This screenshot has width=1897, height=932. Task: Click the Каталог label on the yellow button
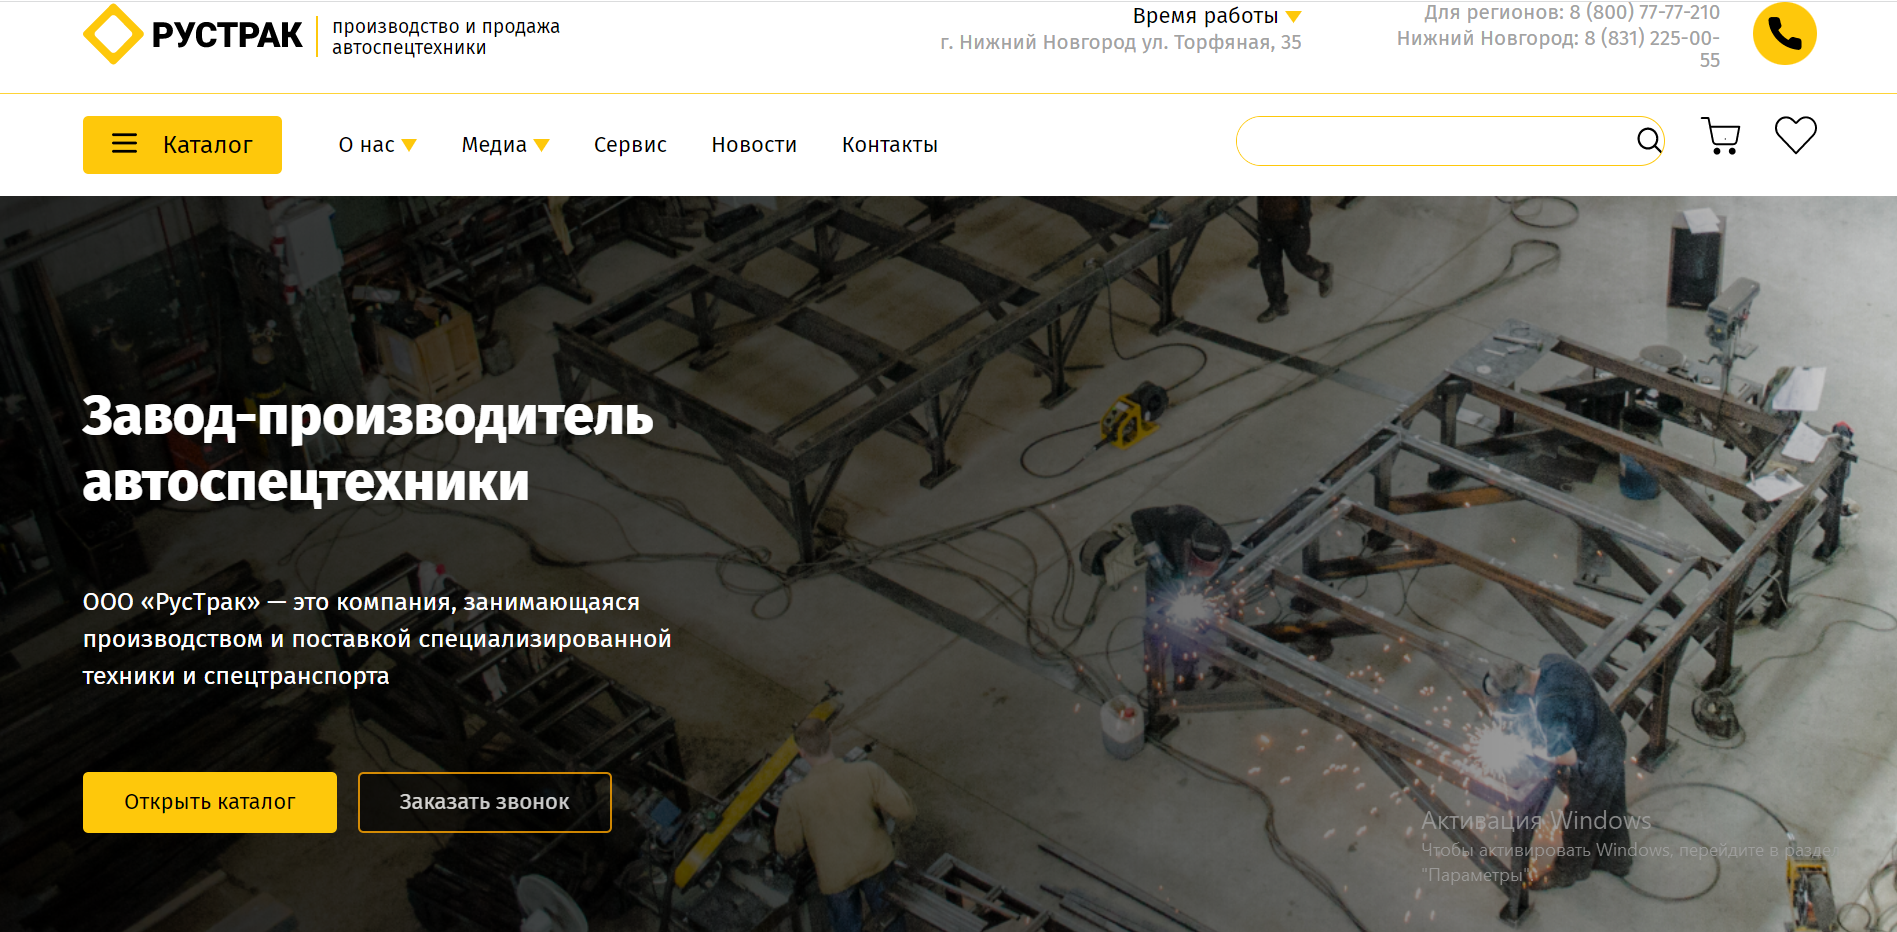tap(207, 145)
